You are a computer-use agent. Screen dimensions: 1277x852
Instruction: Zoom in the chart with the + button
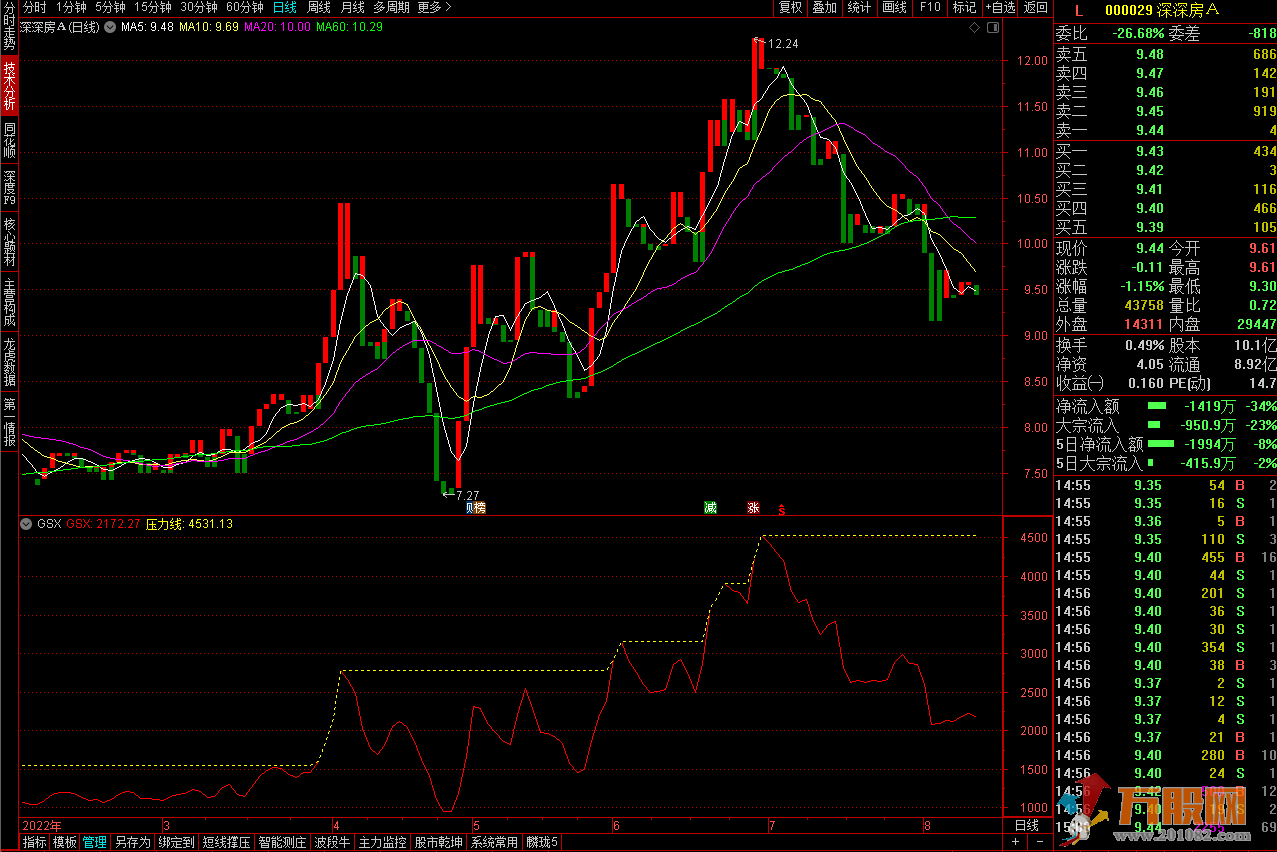(1015, 841)
